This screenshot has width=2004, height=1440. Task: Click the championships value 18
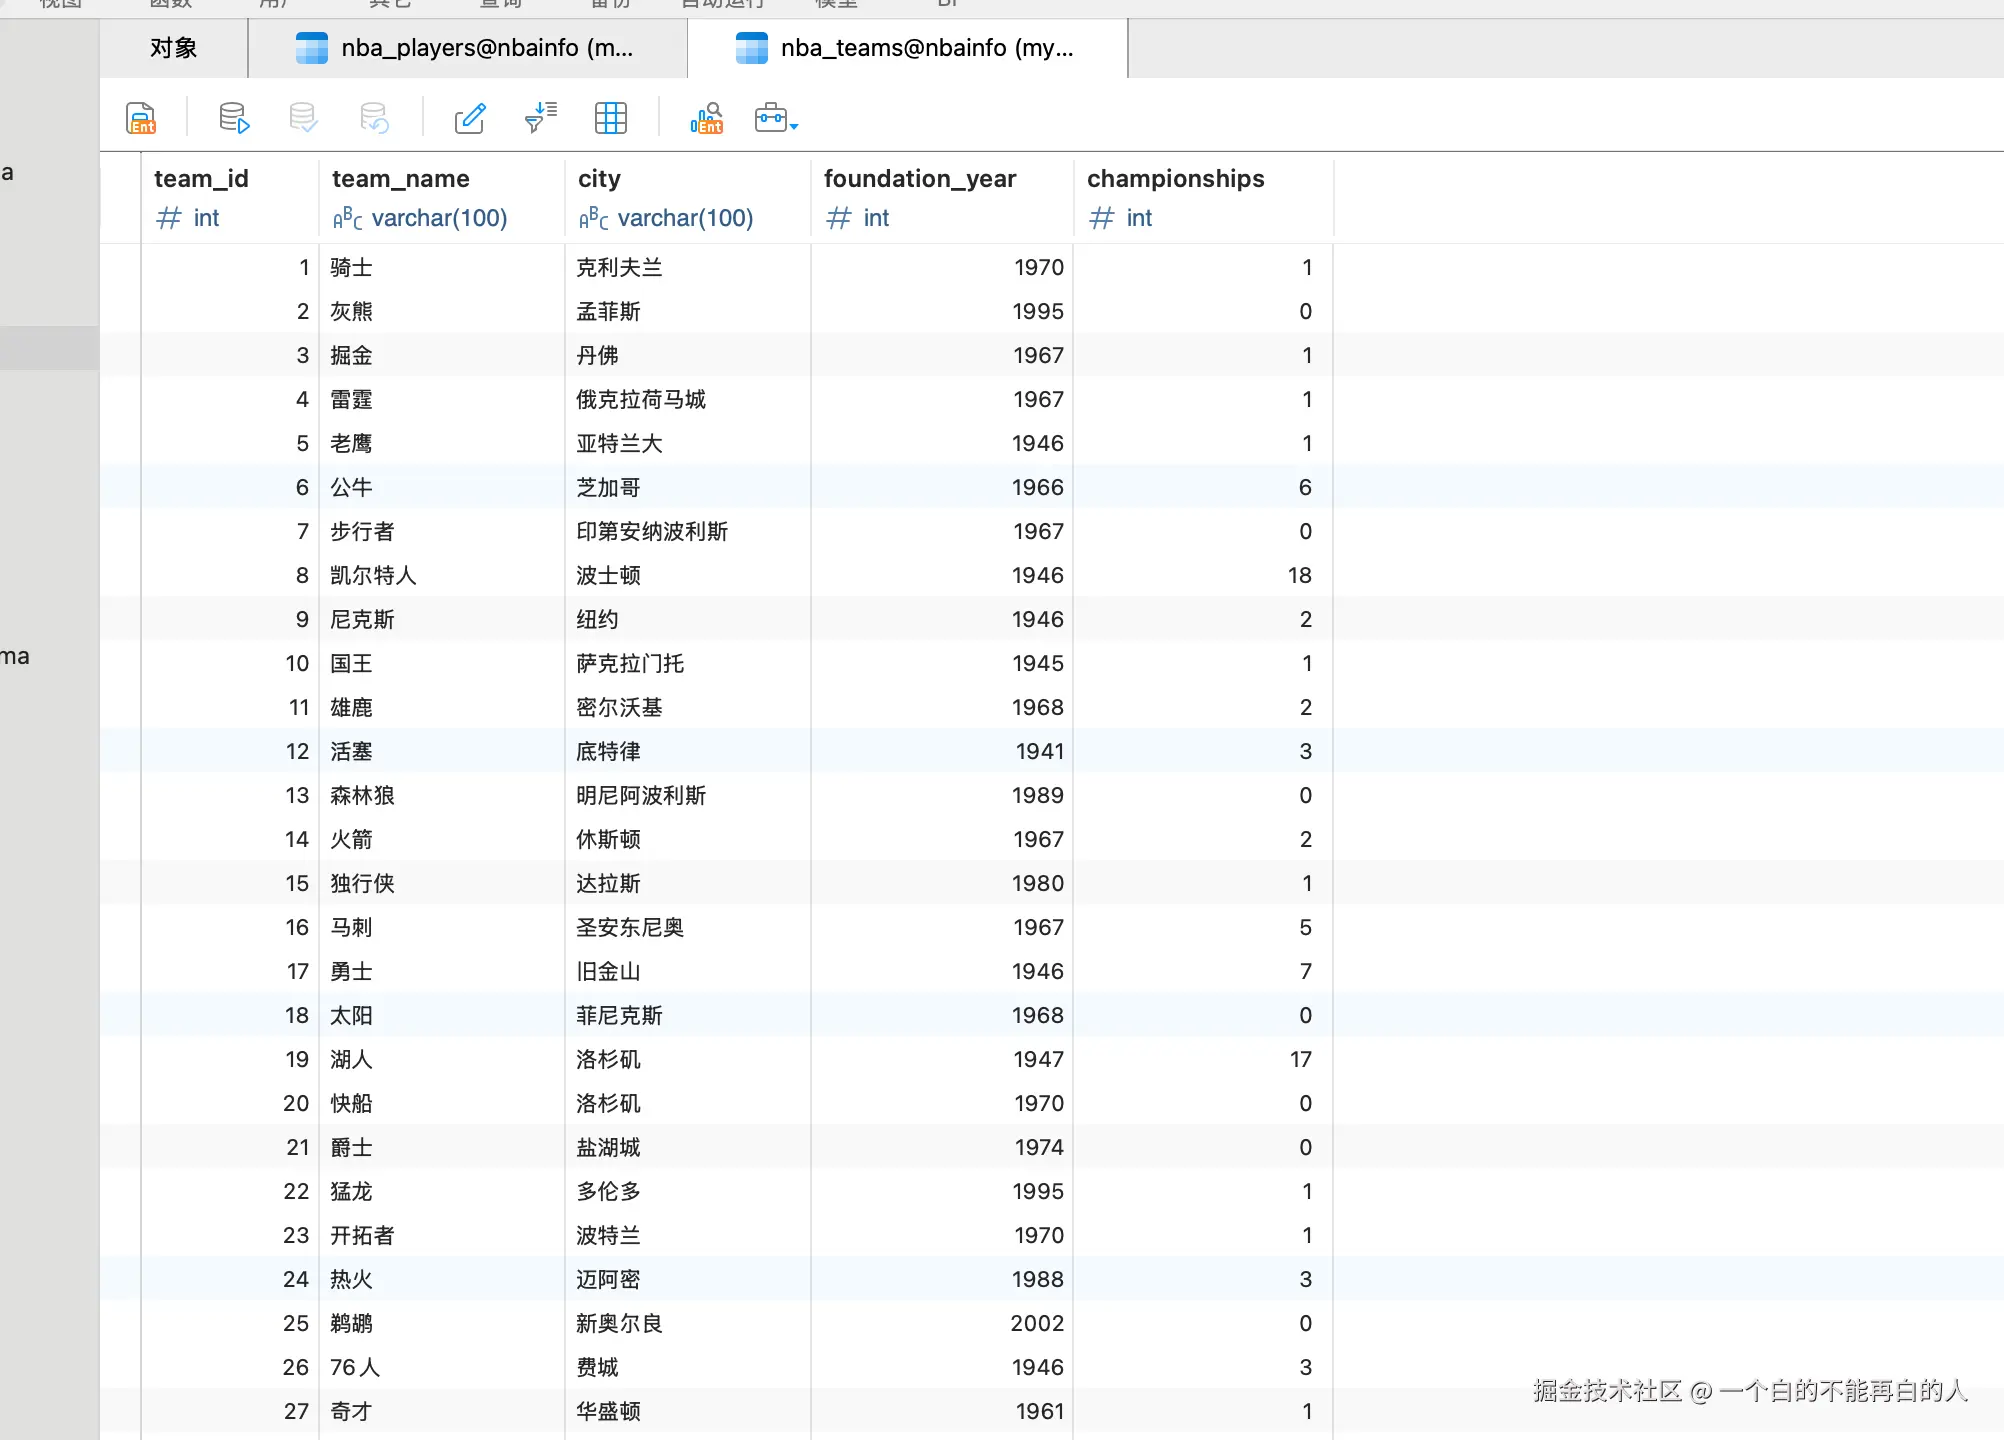[1298, 575]
